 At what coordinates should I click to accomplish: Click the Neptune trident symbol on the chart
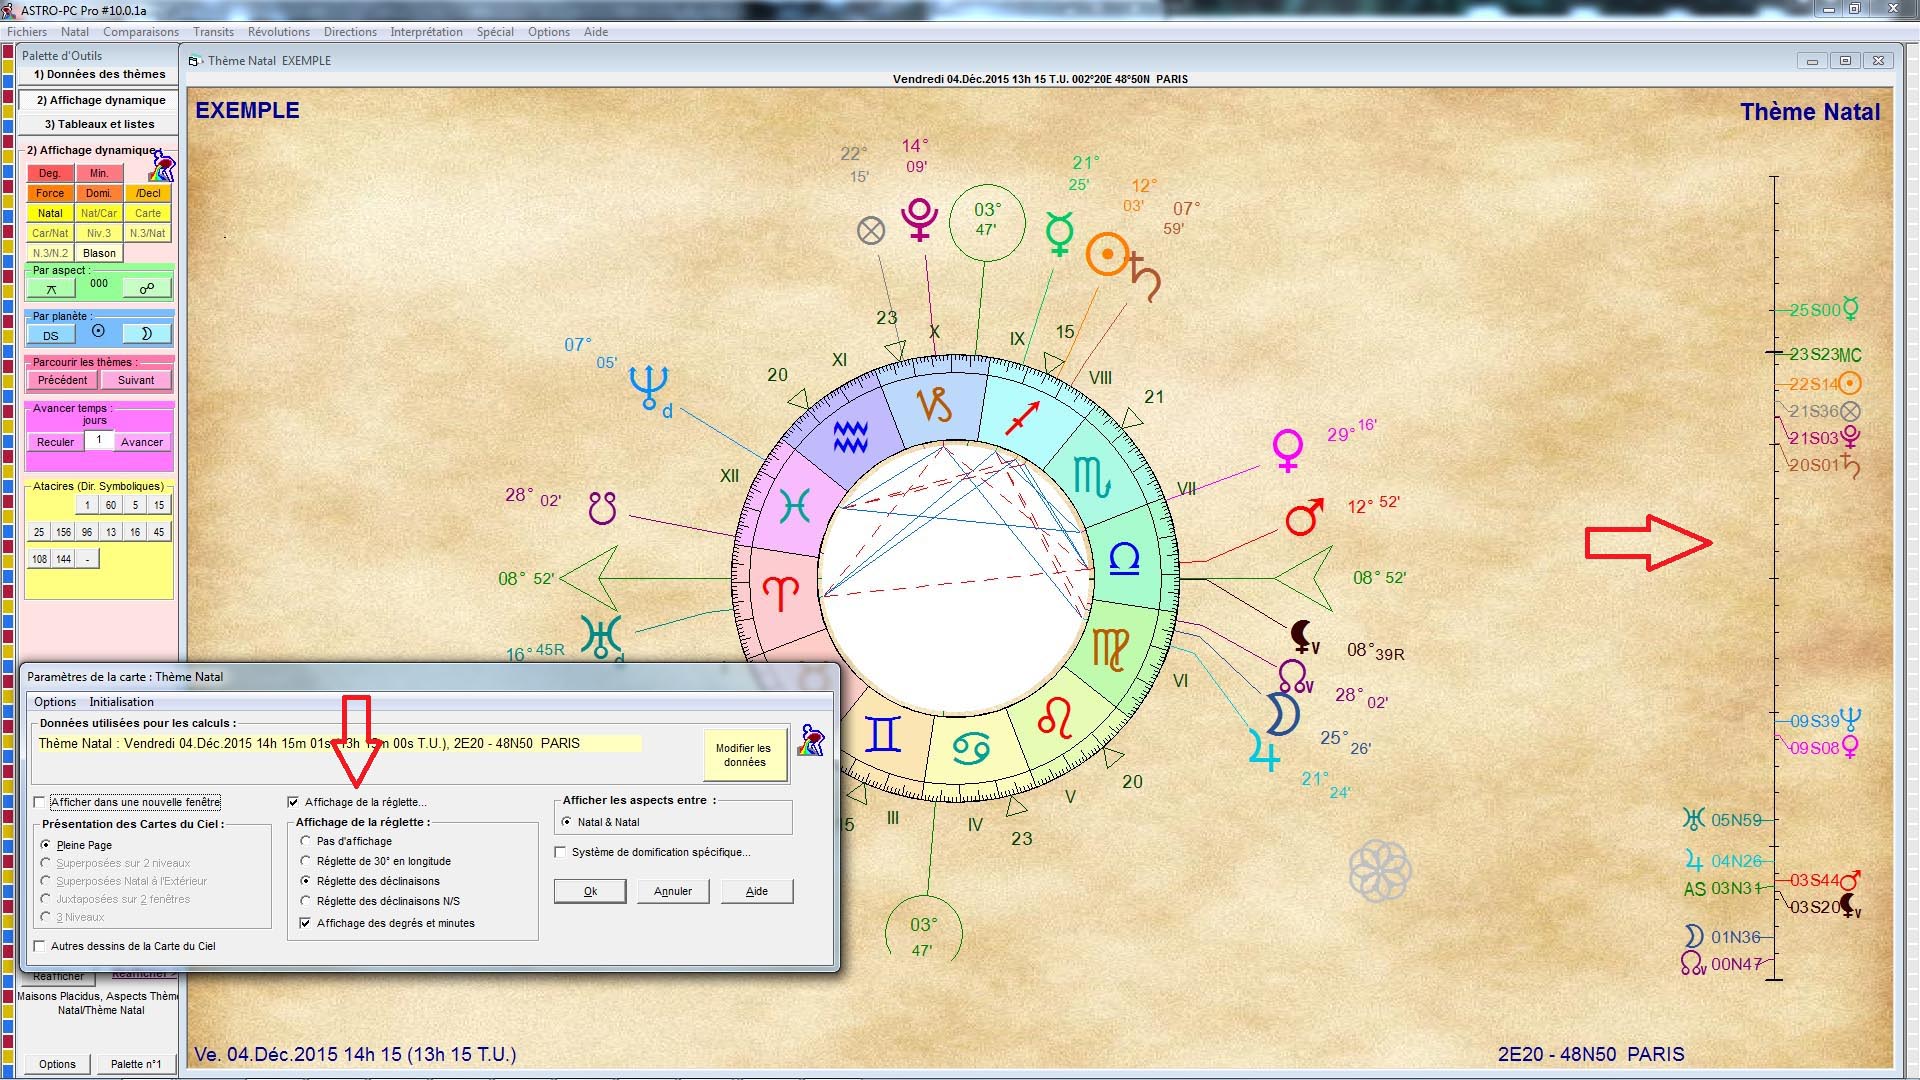pos(648,388)
